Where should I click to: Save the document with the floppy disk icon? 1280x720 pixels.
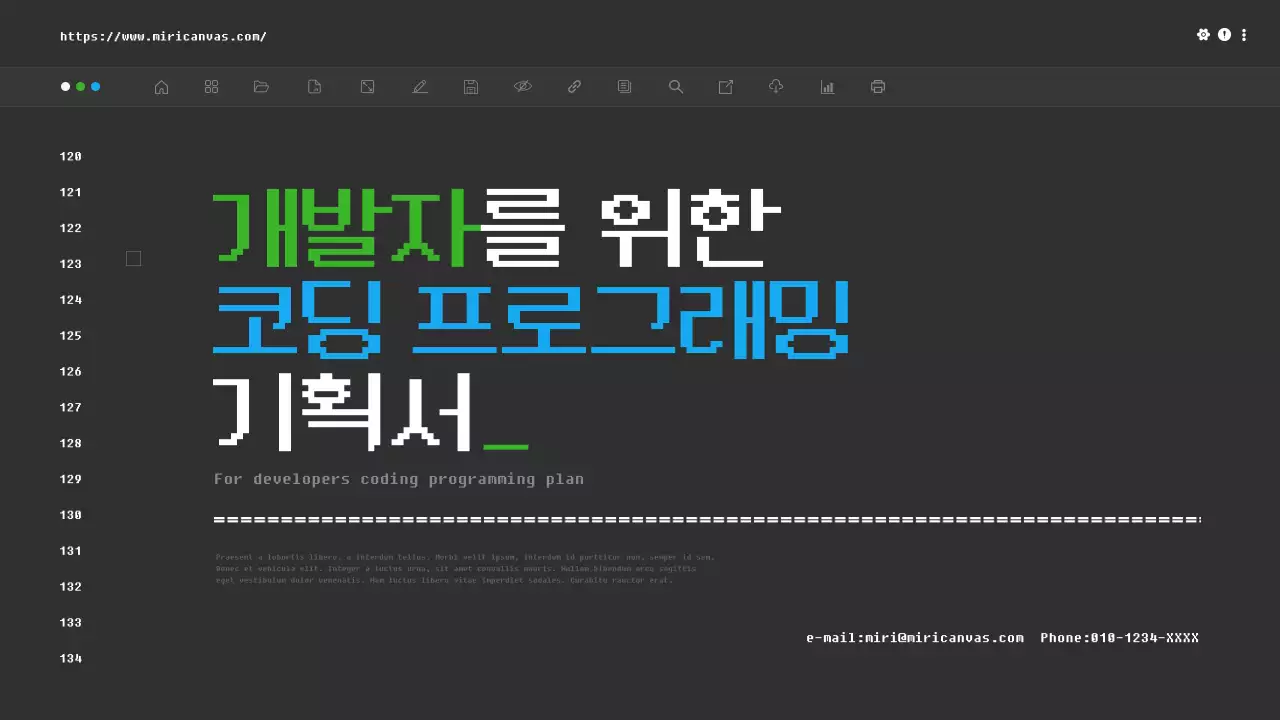(x=471, y=86)
